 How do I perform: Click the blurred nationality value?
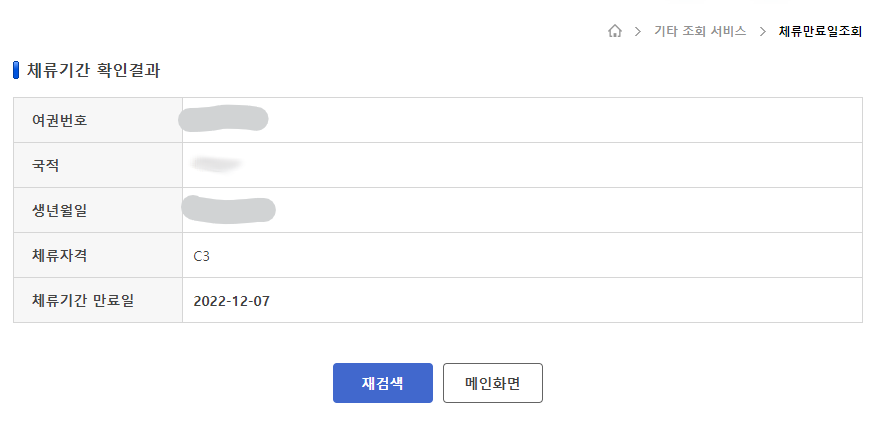point(217,163)
